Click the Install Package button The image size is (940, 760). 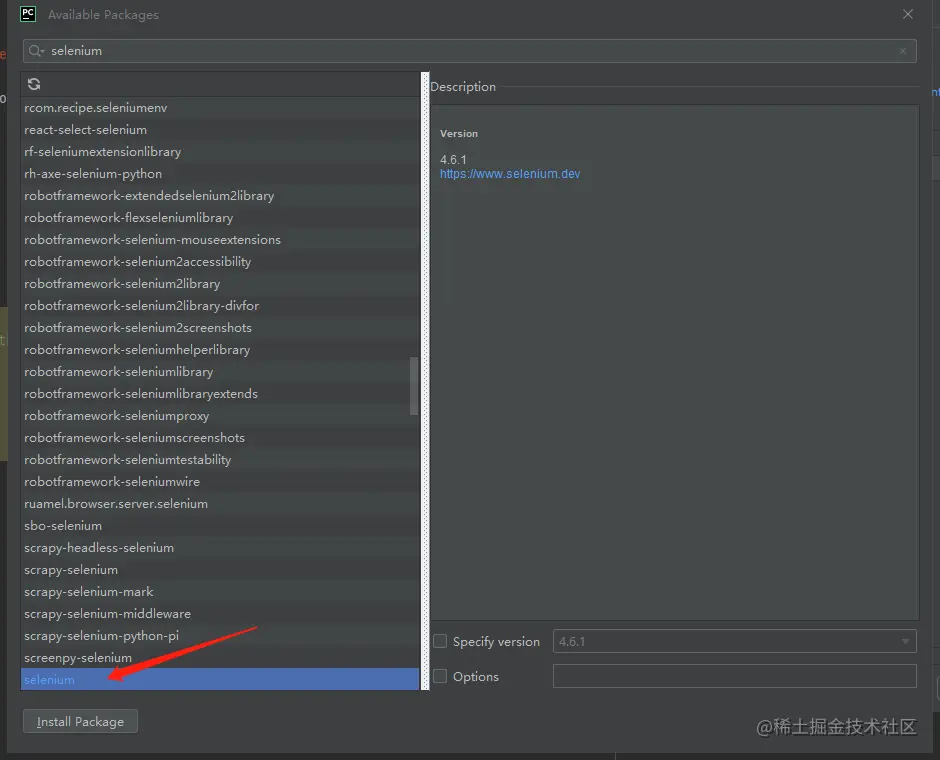(80, 722)
